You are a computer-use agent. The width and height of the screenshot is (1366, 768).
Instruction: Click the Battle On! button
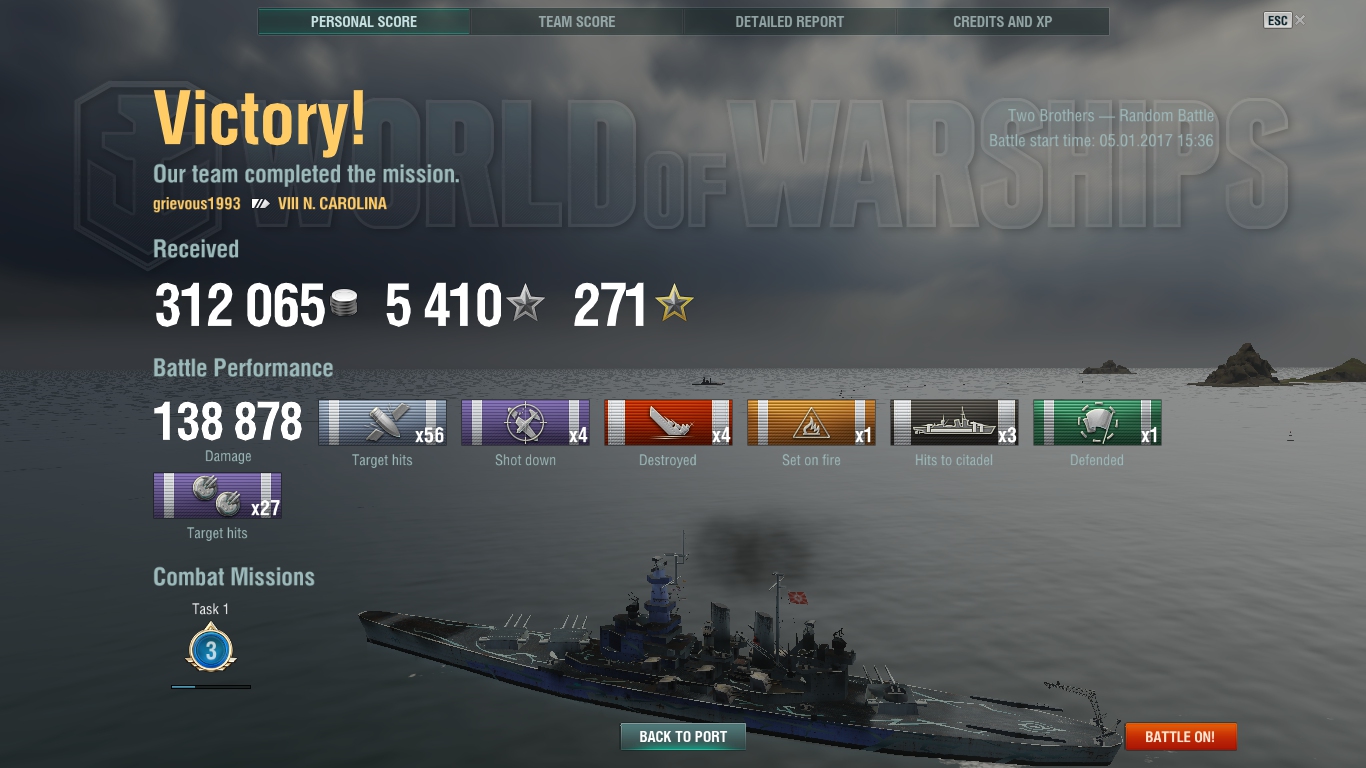pyautogui.click(x=1181, y=737)
